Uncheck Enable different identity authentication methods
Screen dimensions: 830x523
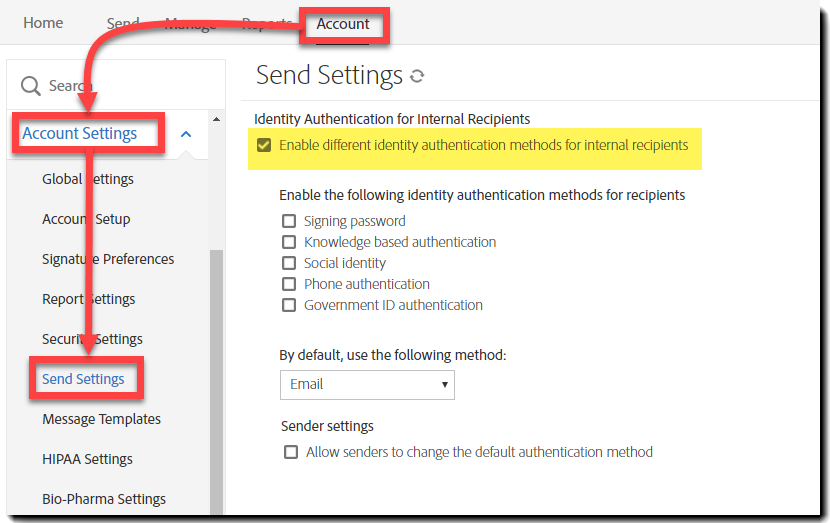(264, 145)
